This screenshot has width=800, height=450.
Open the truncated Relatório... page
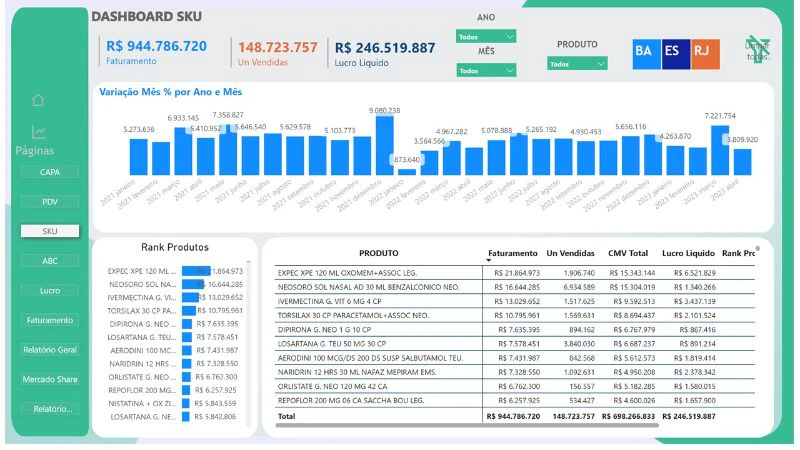click(x=50, y=409)
